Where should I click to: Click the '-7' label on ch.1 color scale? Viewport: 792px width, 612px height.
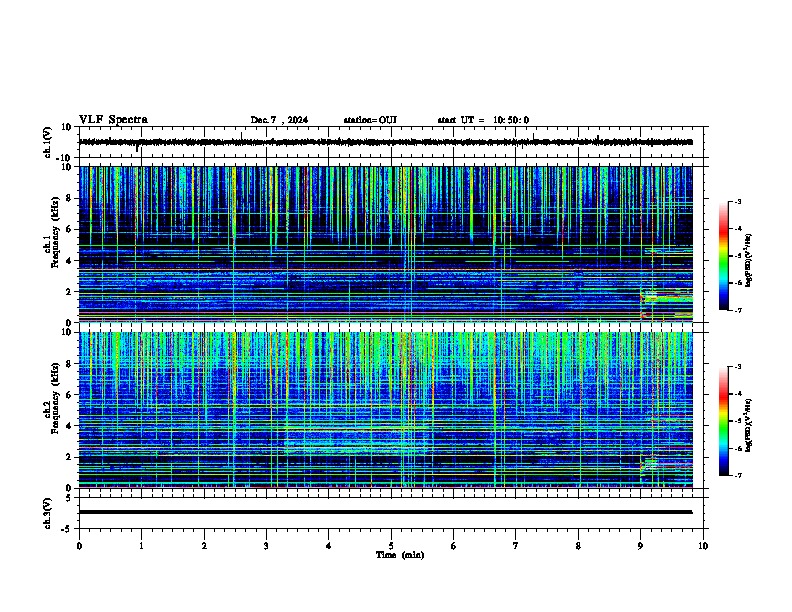tap(737, 310)
